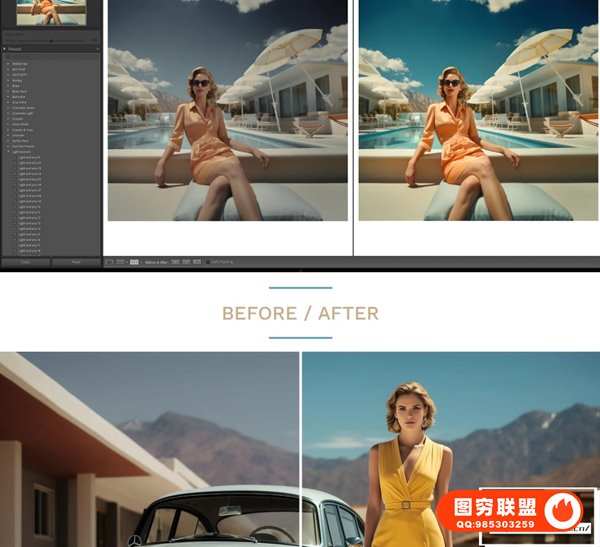This screenshot has height=547, width=600.
Task: Select the Light and airy 05 preset
Action: click(x=28, y=179)
